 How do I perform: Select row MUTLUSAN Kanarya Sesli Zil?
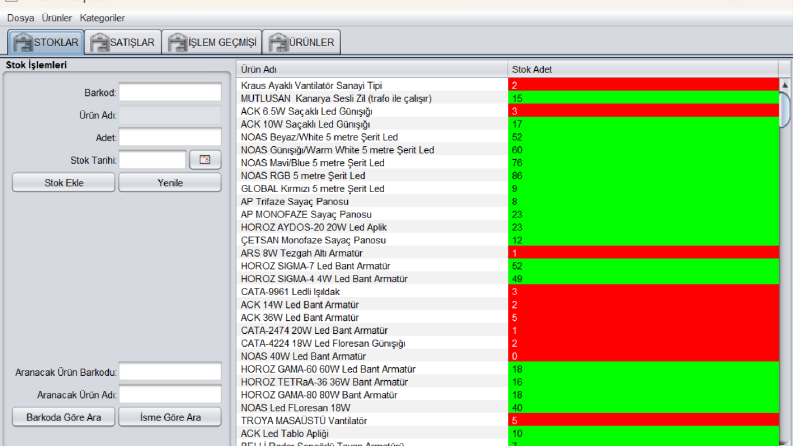pos(508,98)
